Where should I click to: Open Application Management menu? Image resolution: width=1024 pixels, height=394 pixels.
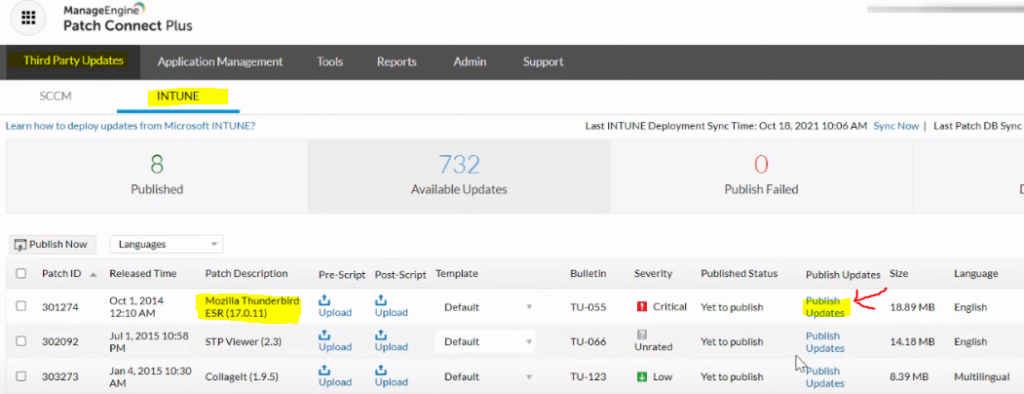coord(220,61)
